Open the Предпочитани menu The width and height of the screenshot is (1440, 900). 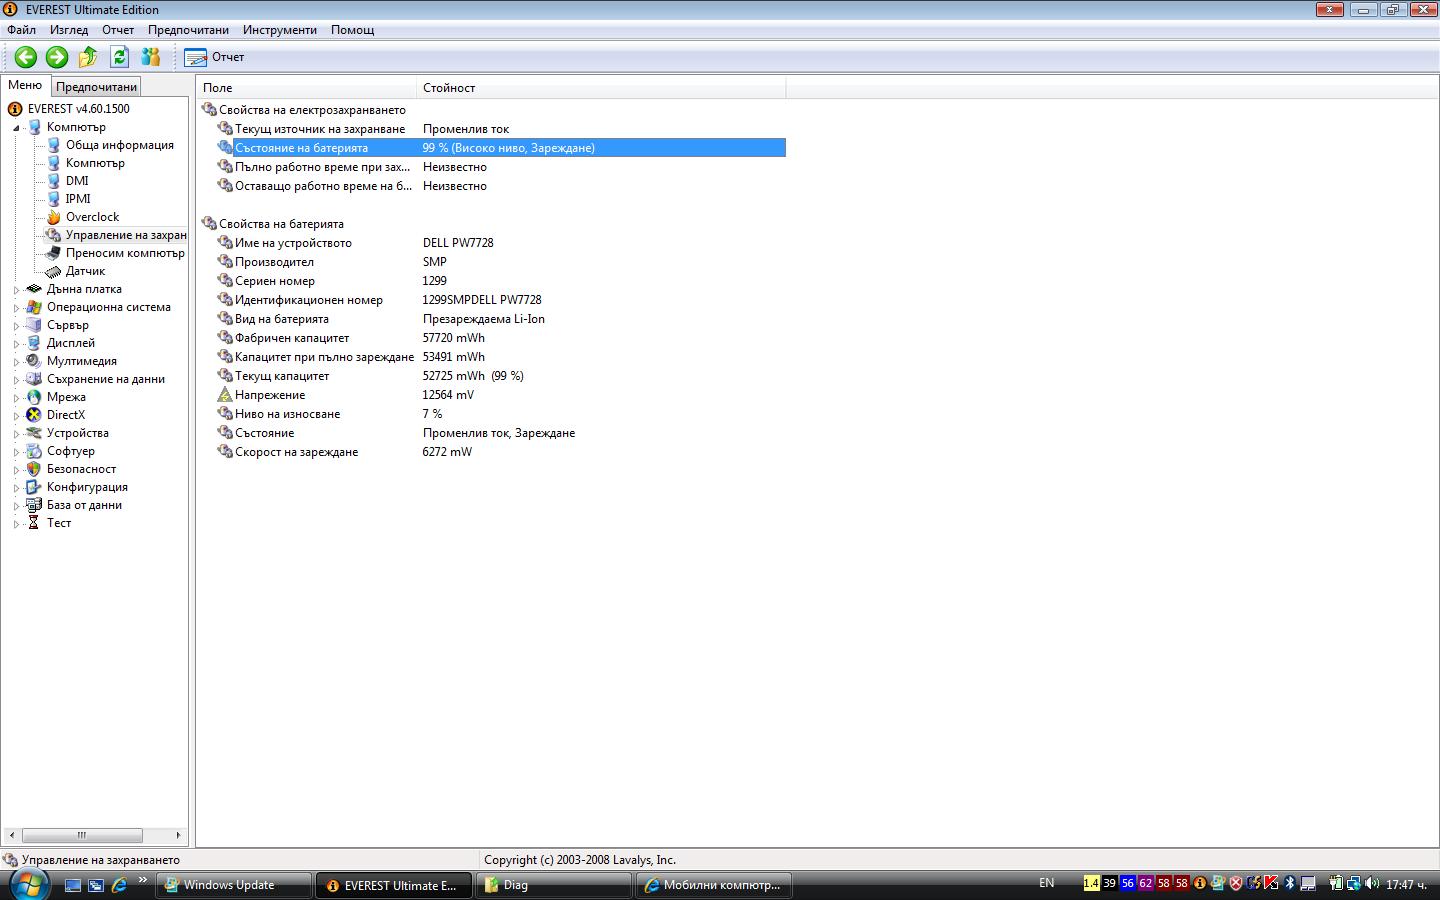(x=188, y=30)
